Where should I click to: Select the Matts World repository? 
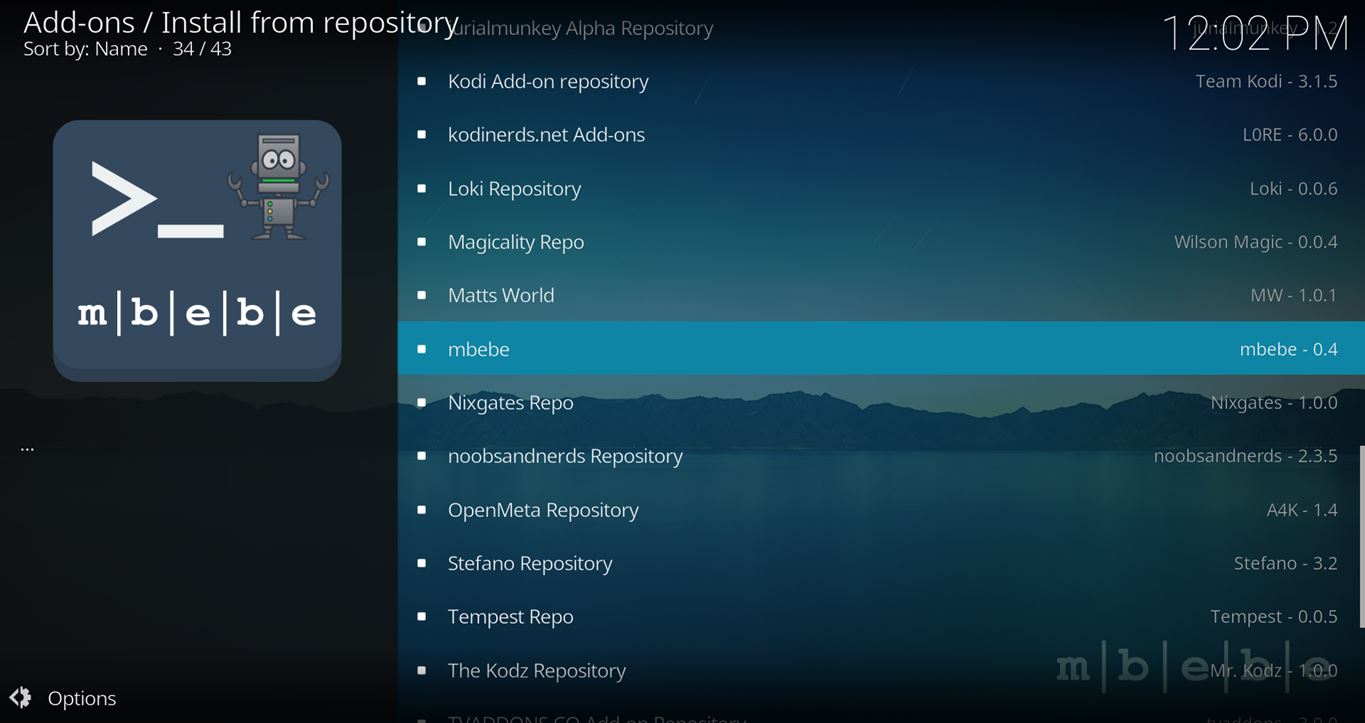[x=501, y=296]
